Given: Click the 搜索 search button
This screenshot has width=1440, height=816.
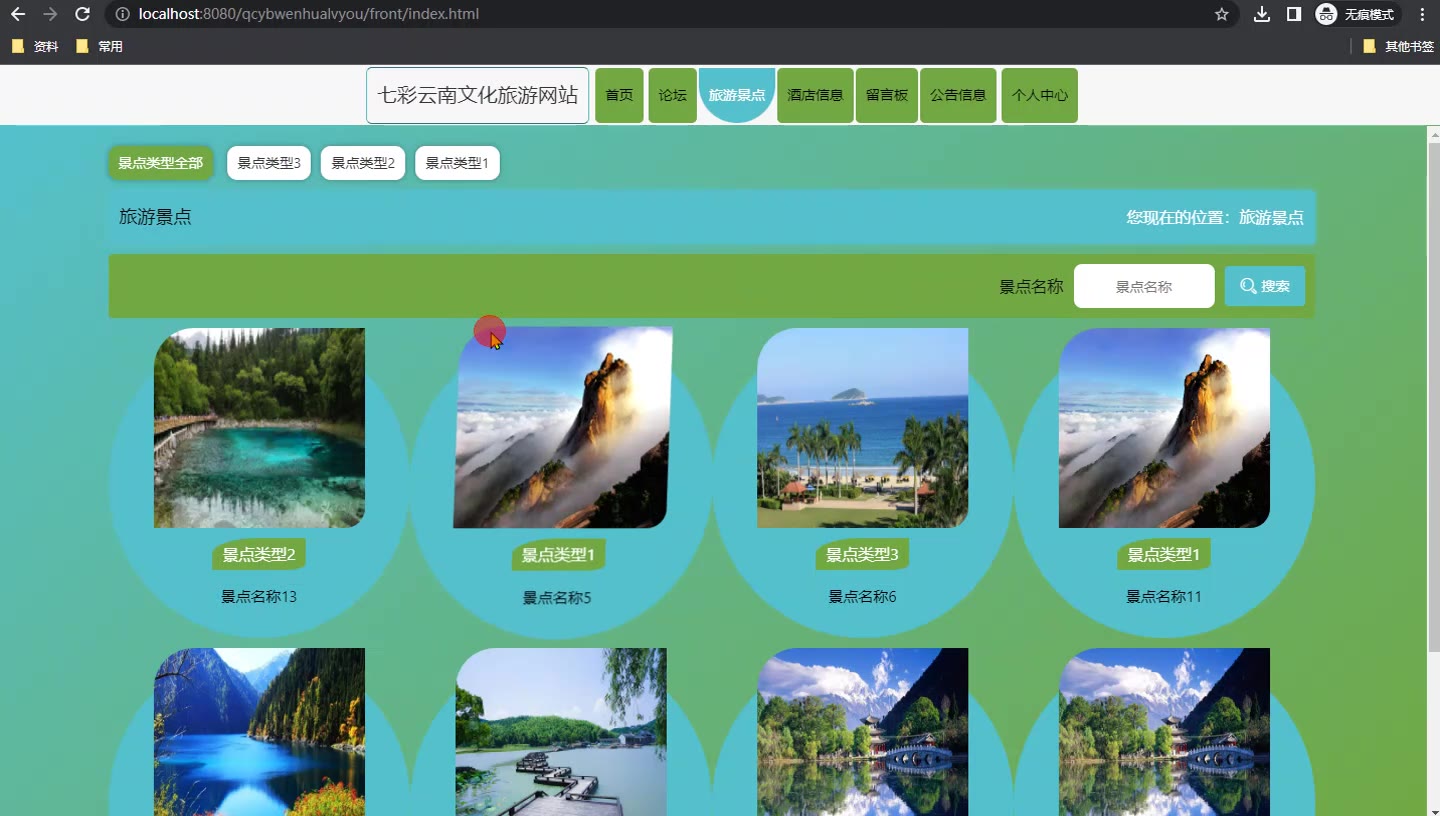Looking at the screenshot, I should pyautogui.click(x=1265, y=286).
